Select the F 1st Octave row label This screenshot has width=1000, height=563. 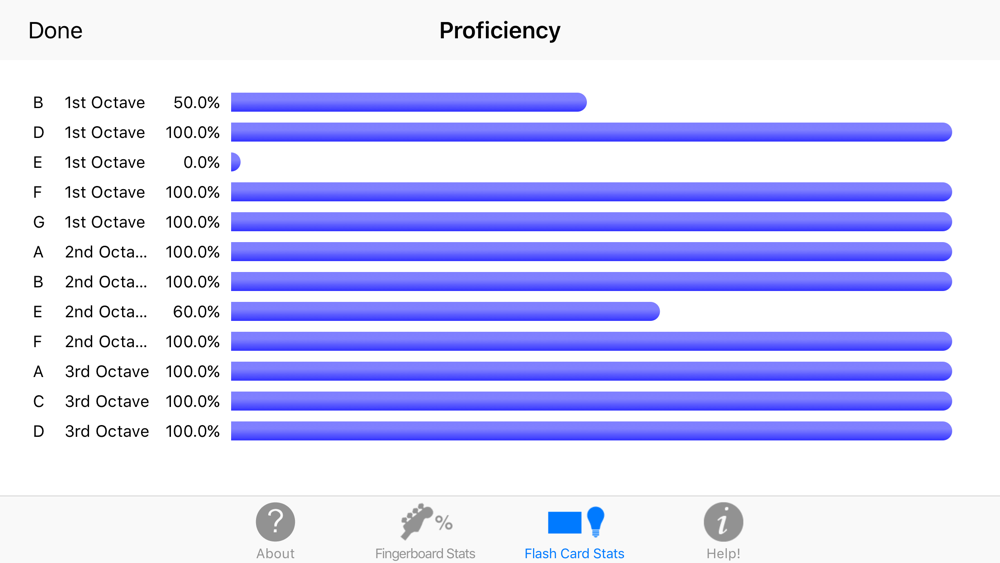coord(89,192)
